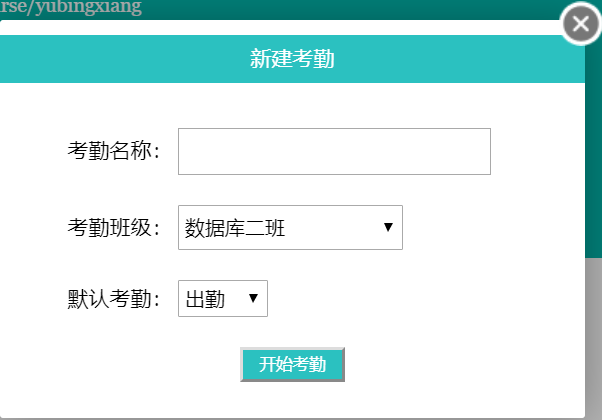Close the 新建考勤 dialog
602x420 pixels.
pos(581,24)
